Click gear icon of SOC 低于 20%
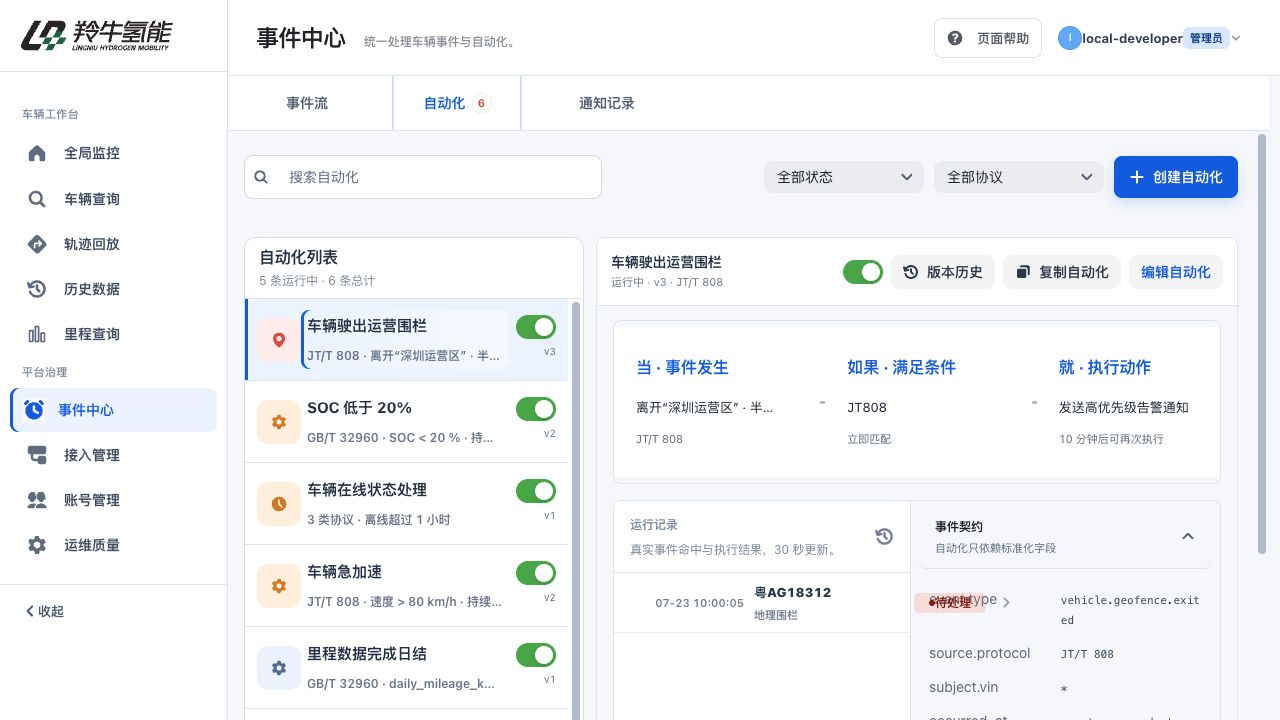 pos(279,422)
